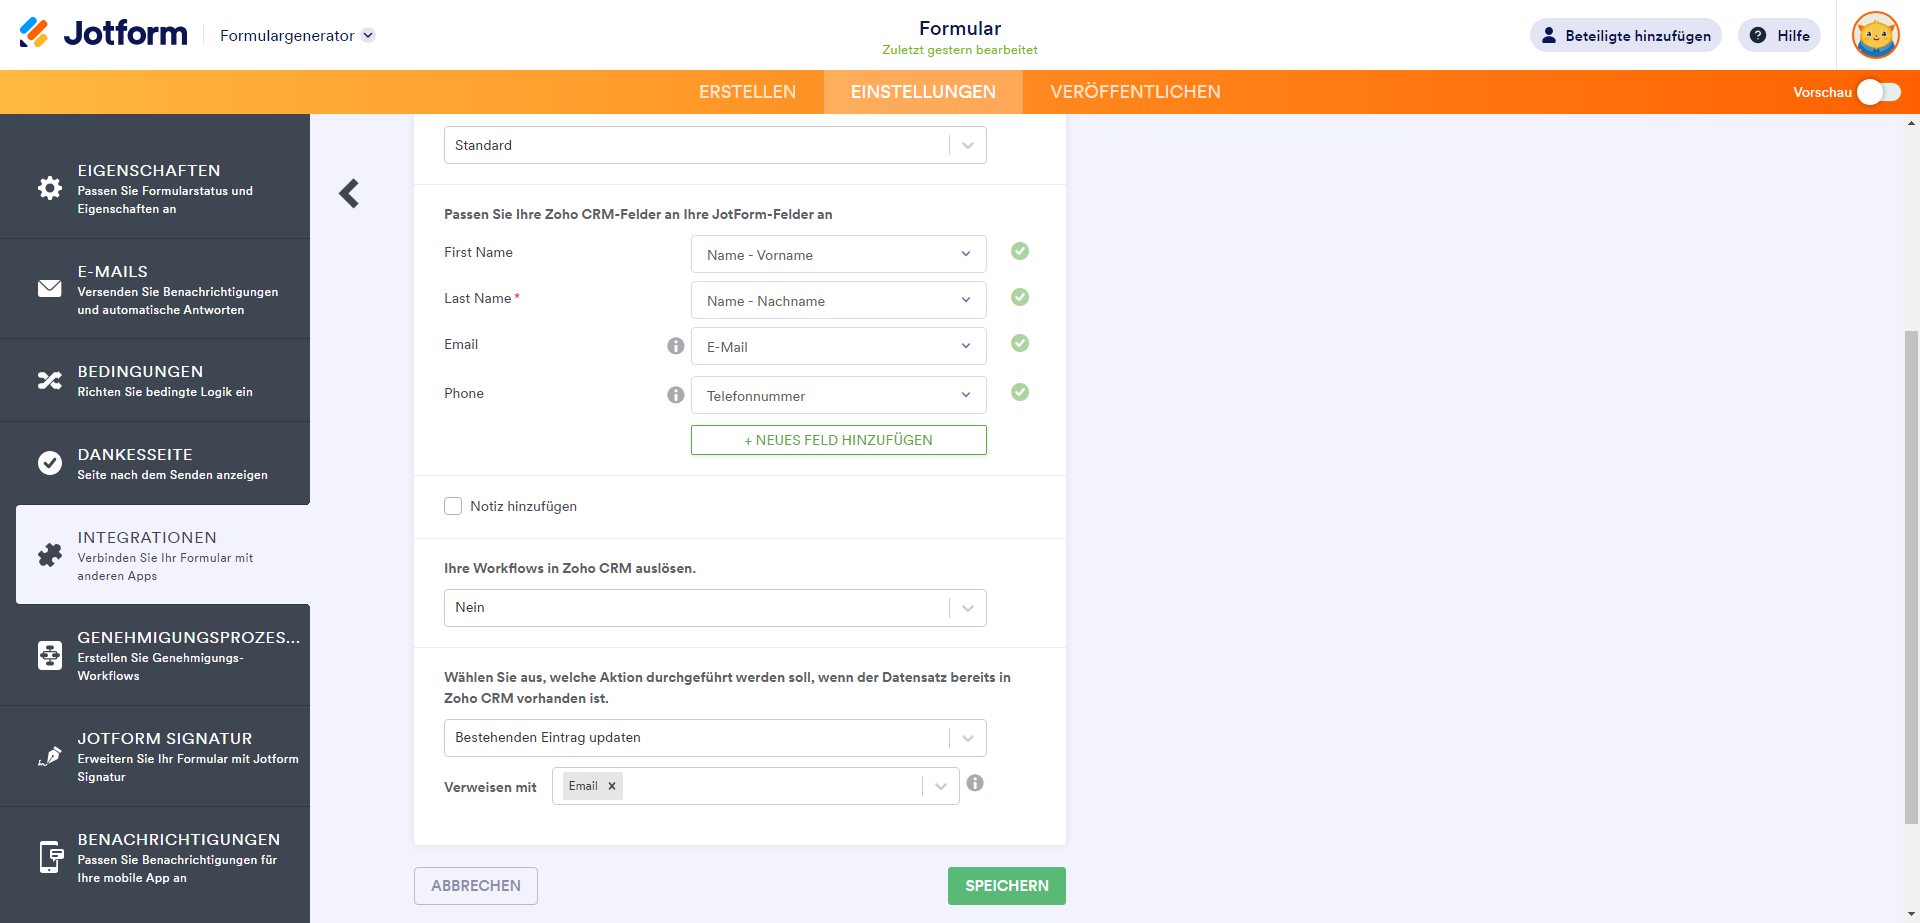Expand the Zoho workflows Nein dropdown
1920x923 pixels.
click(715, 608)
